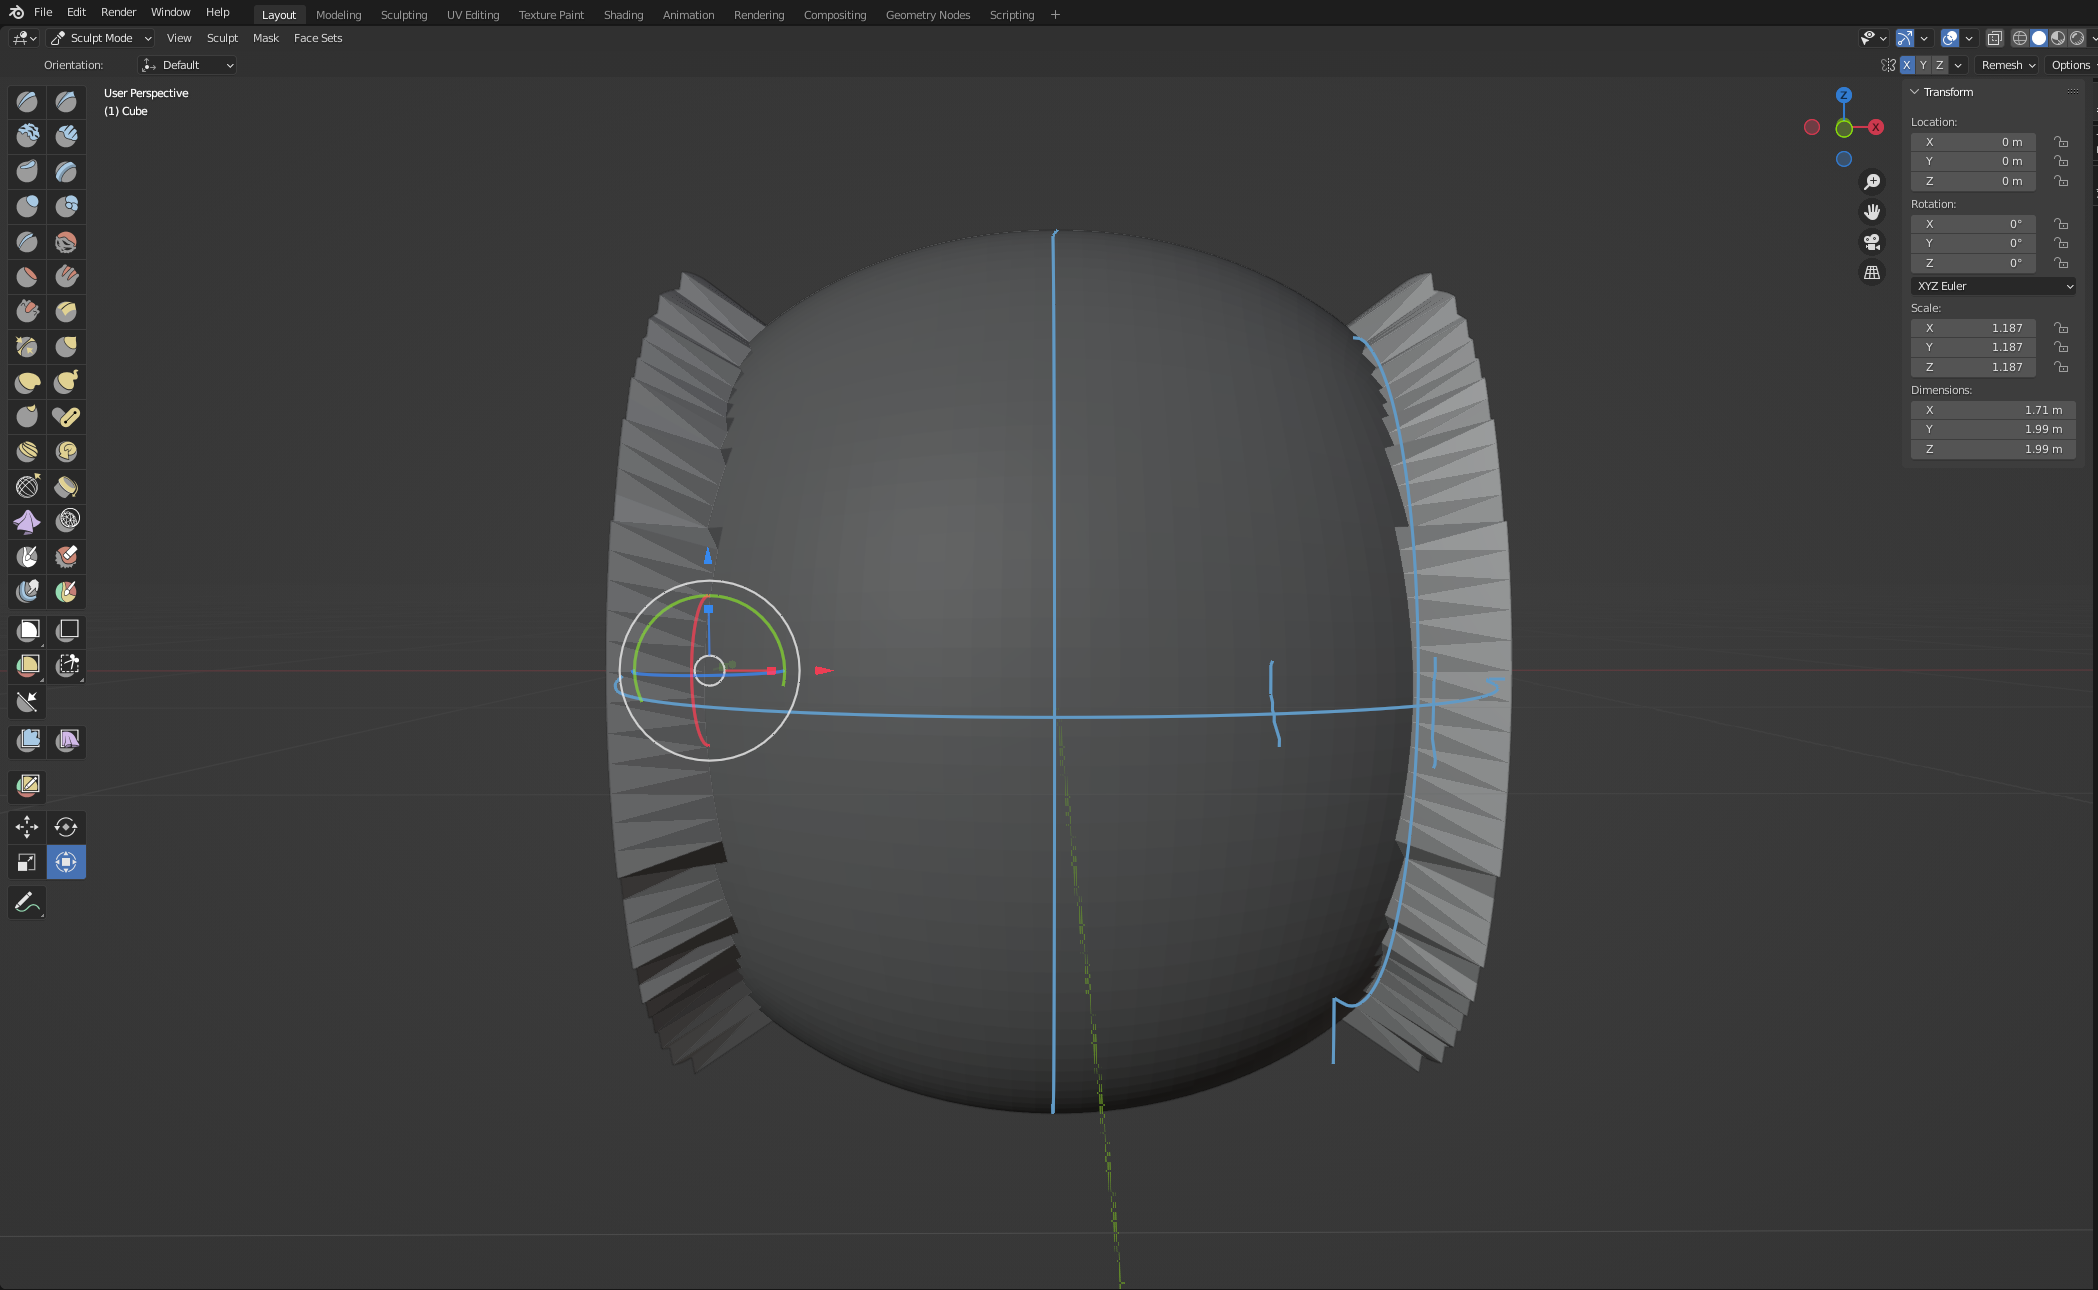
Task: Open the Sculpt Mode selector
Action: 101,38
